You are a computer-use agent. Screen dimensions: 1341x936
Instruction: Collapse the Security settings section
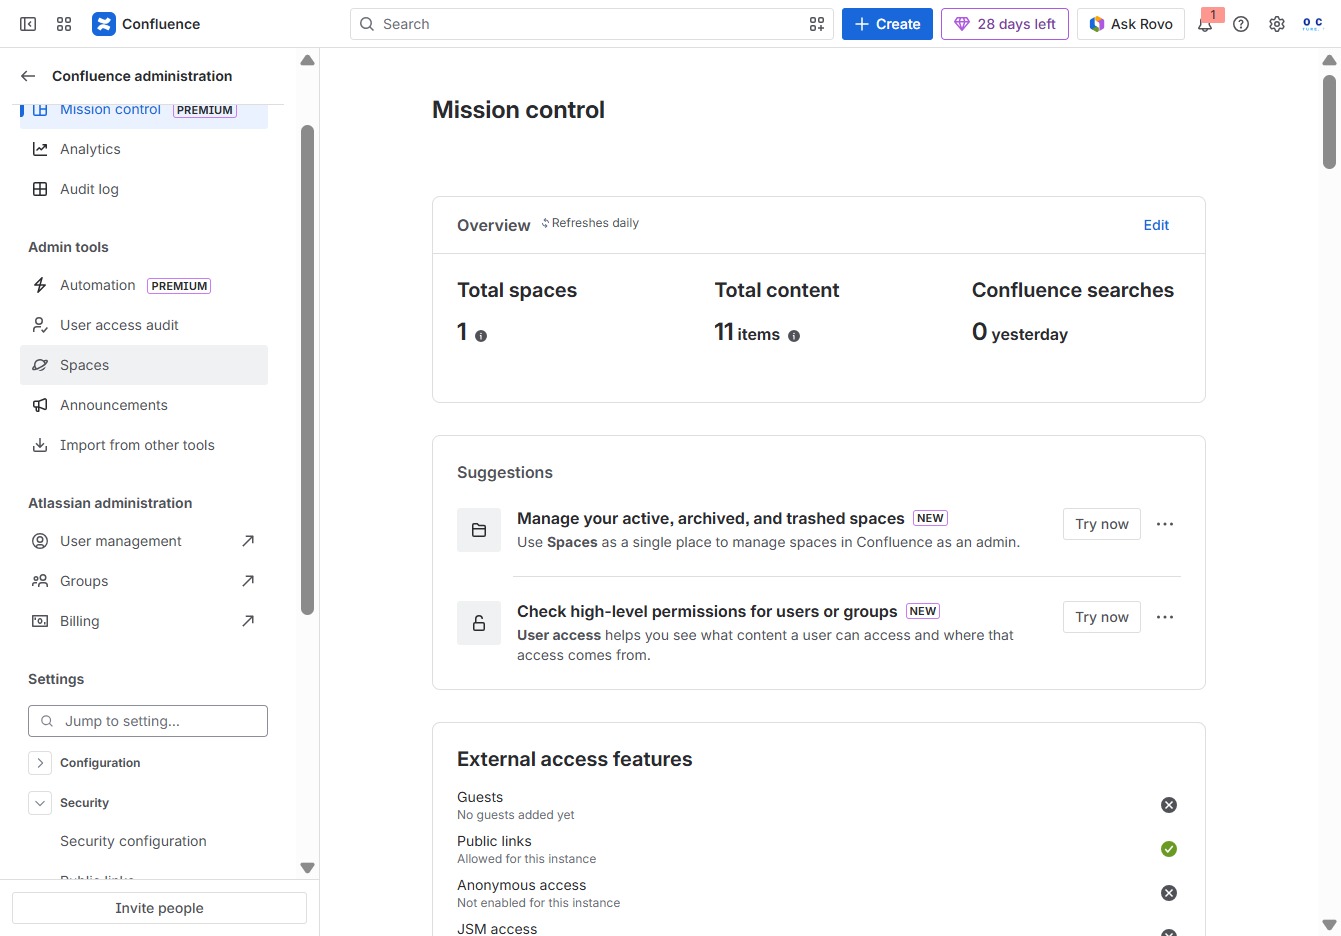pos(40,803)
